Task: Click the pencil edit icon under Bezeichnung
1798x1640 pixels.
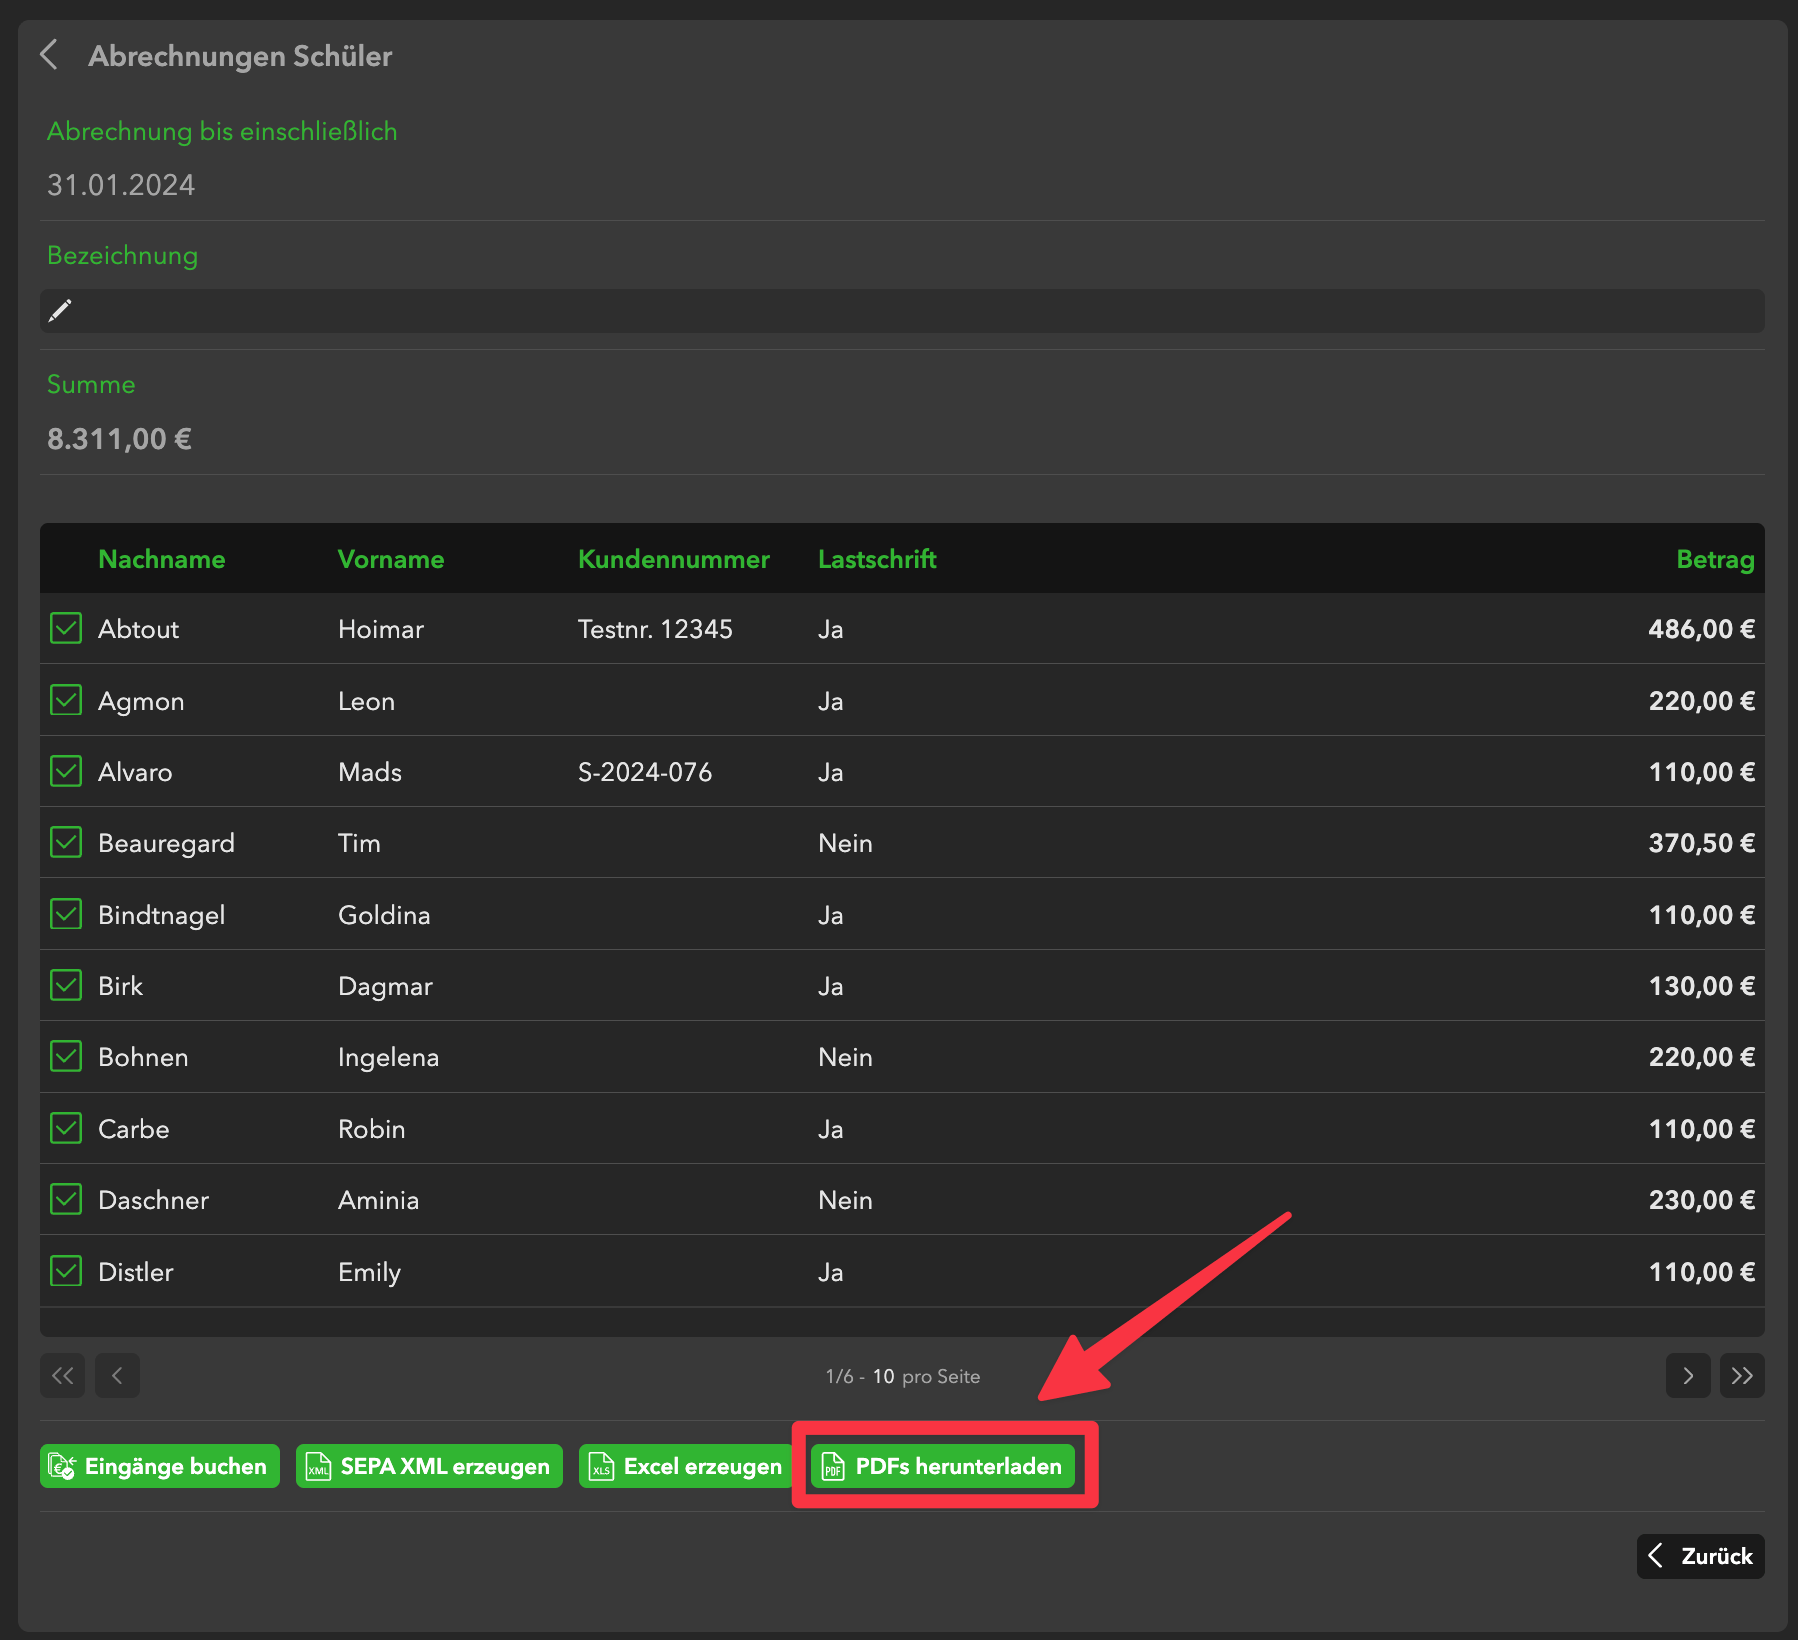Action: point(60,311)
